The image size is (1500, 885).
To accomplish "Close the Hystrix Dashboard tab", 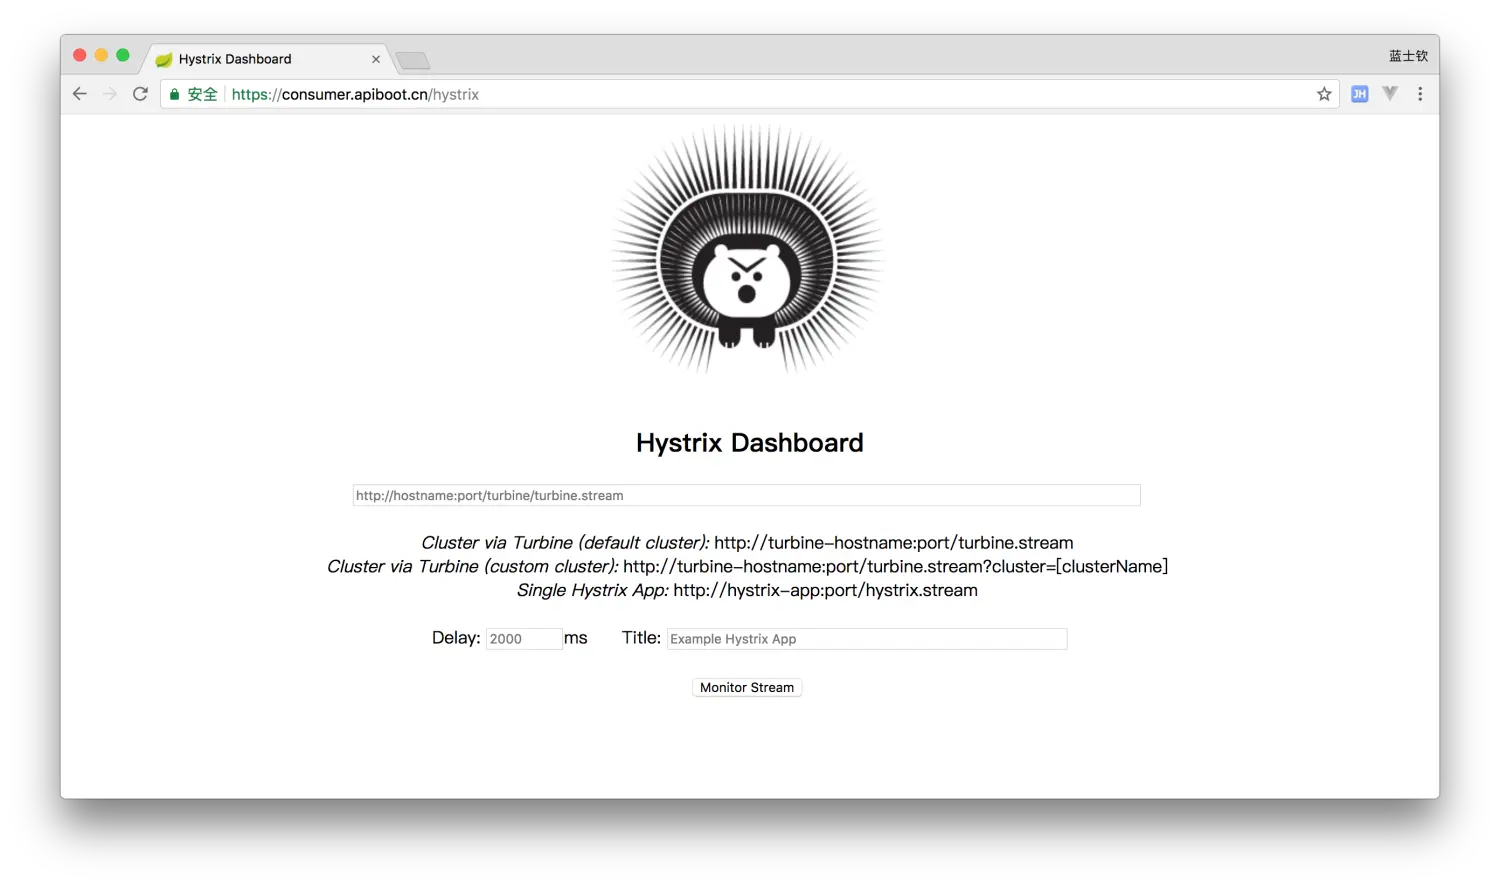I will (x=376, y=59).
